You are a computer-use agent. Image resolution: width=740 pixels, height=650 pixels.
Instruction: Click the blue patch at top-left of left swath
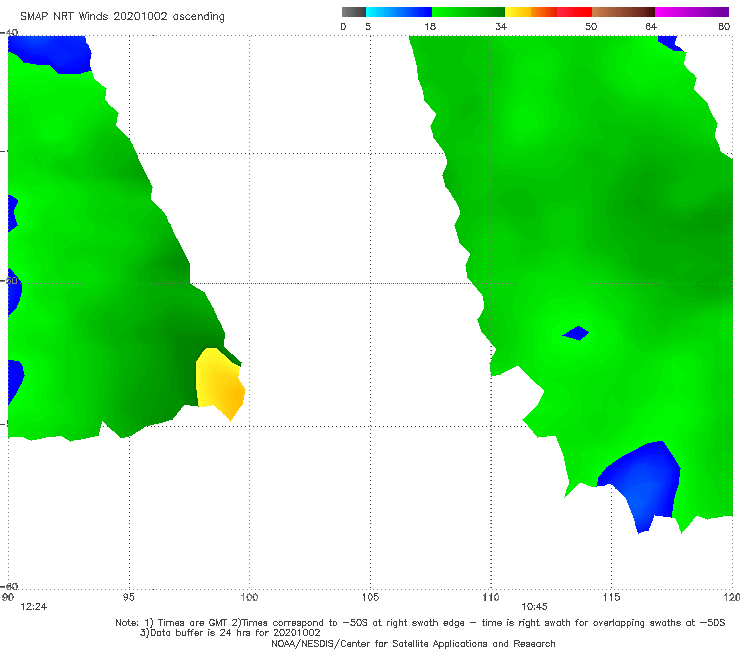click(x=52, y=53)
